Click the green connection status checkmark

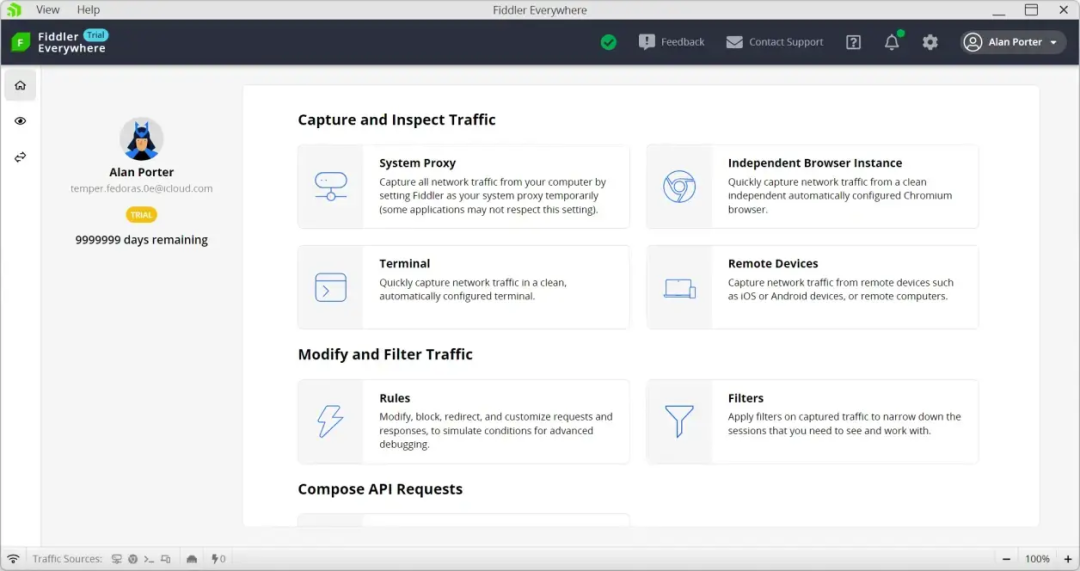pos(608,42)
